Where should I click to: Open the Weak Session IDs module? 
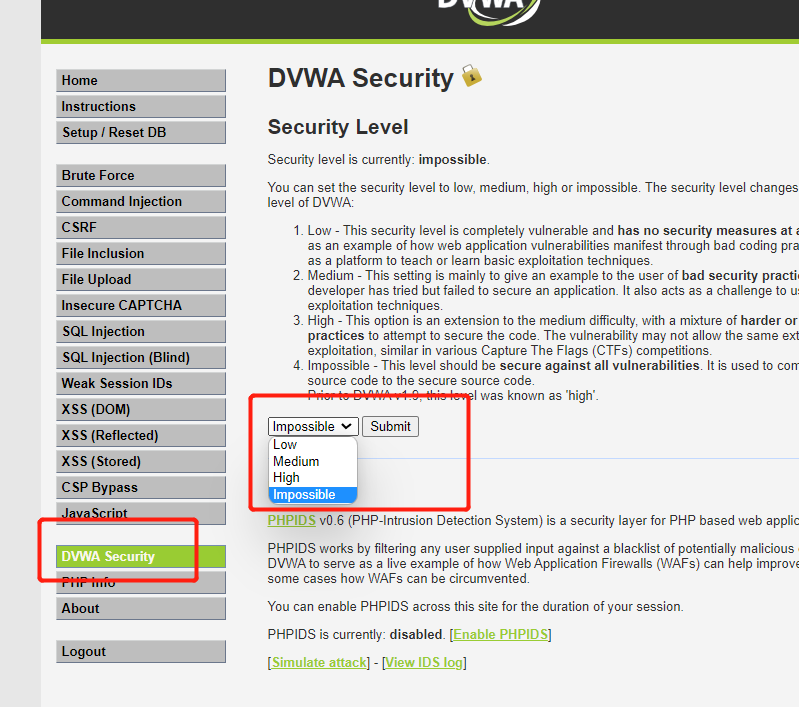[141, 383]
